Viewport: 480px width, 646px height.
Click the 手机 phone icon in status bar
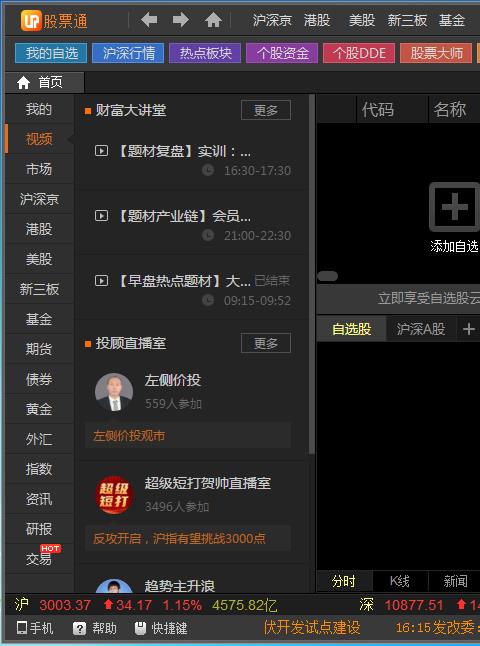point(21,628)
